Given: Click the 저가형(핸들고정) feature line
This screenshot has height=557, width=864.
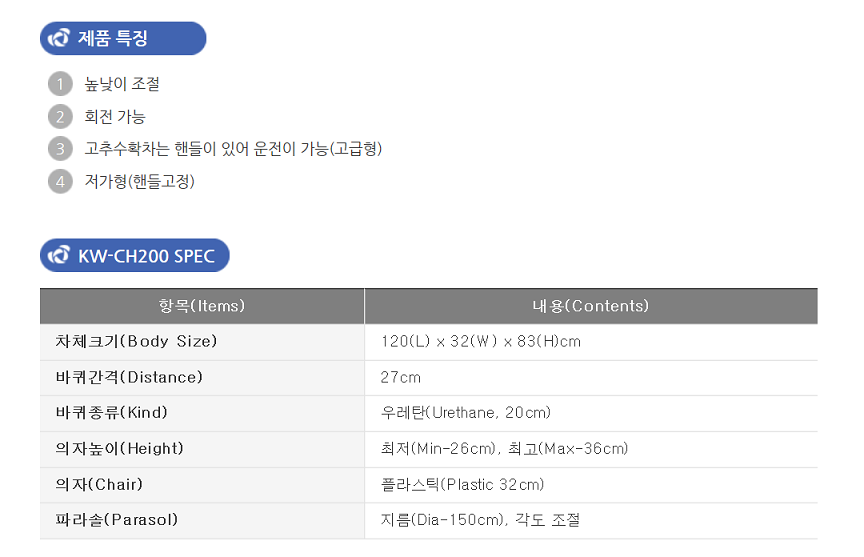Looking at the screenshot, I should [x=139, y=181].
